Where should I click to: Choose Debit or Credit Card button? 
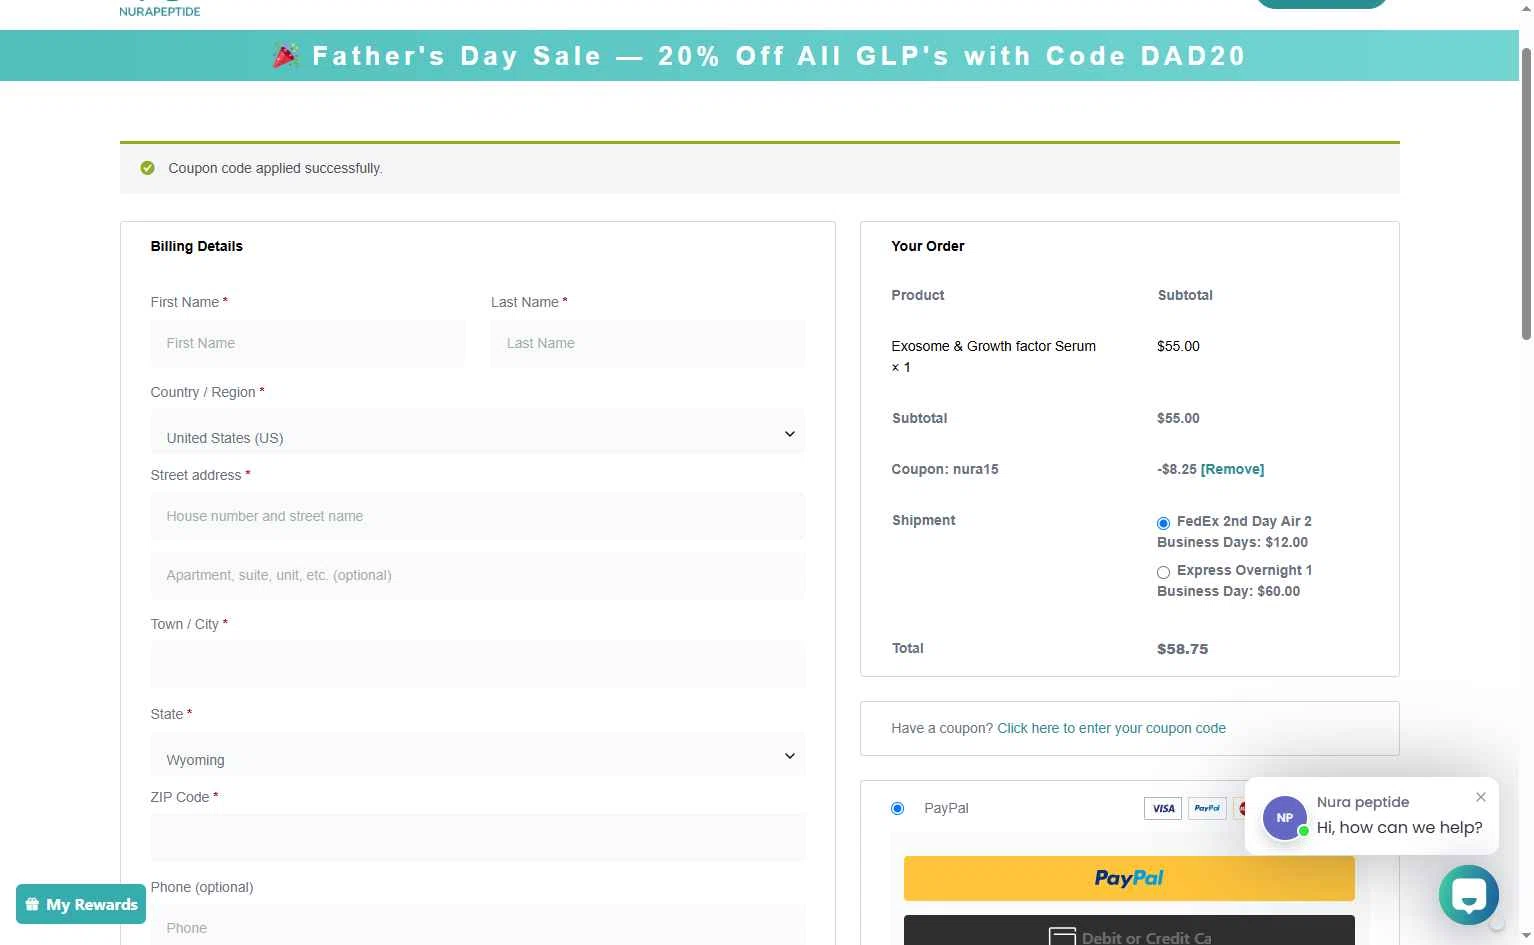click(1129, 931)
